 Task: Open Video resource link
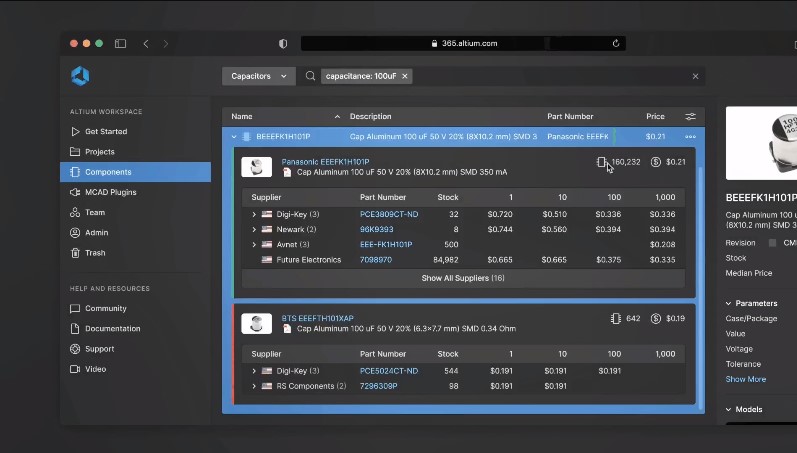click(135, 369)
